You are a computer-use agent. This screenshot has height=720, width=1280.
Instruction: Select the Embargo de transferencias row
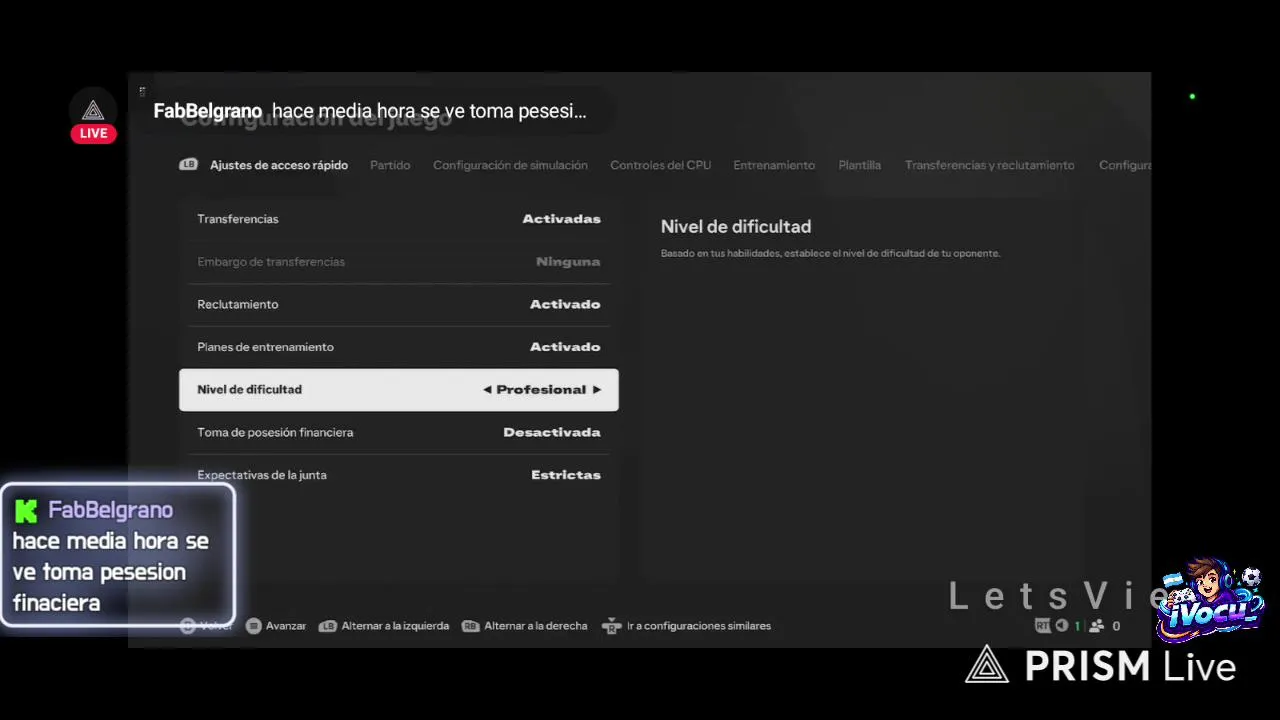[x=399, y=262]
